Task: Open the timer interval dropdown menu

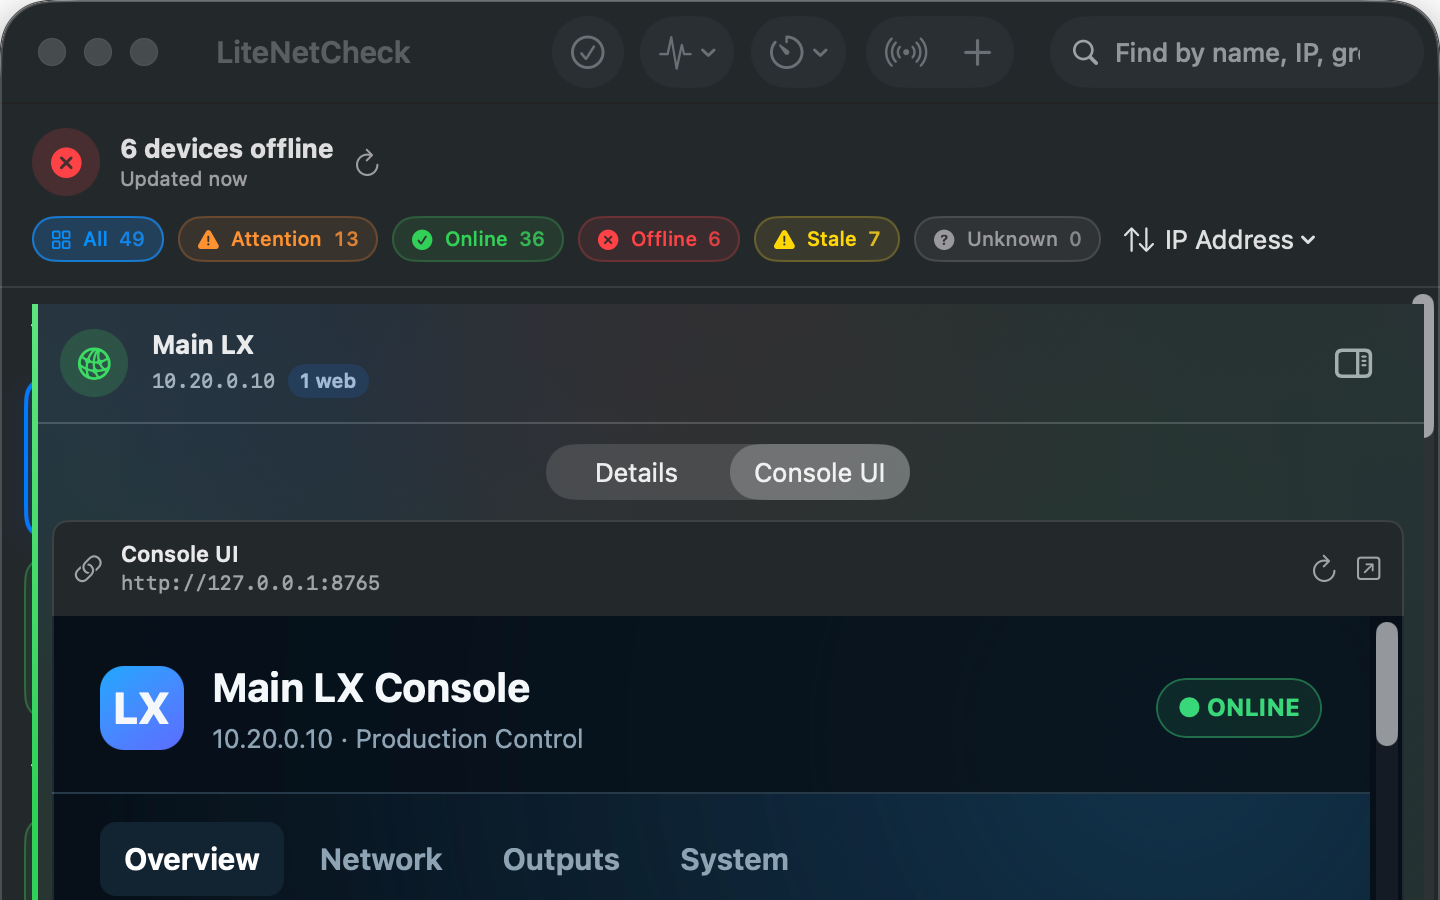Action: point(798,52)
